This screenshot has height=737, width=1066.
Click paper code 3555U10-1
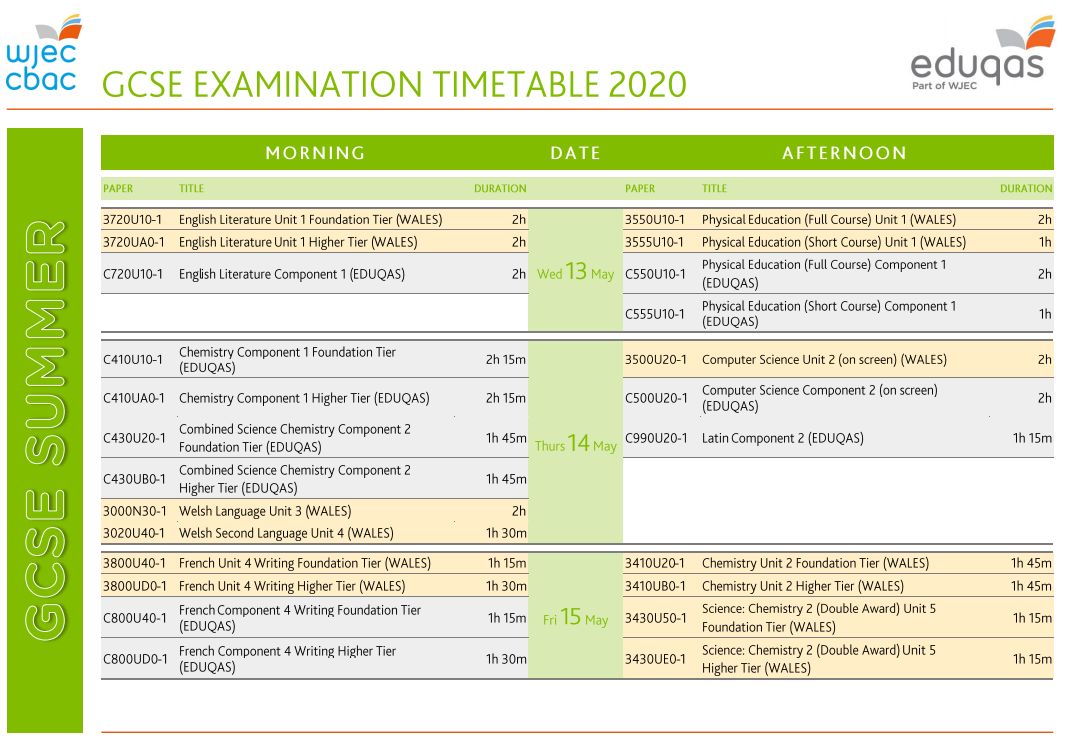[655, 242]
